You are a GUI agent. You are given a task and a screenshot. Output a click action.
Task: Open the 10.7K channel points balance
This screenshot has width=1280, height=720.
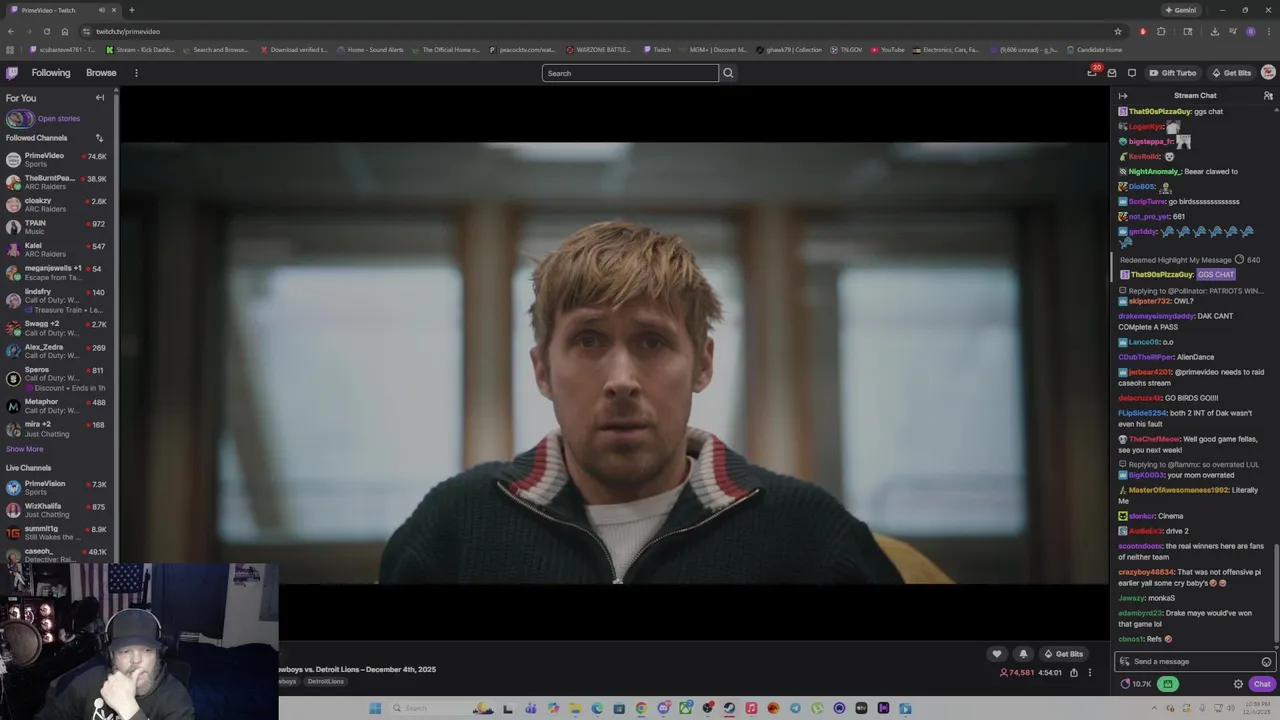tap(1137, 684)
